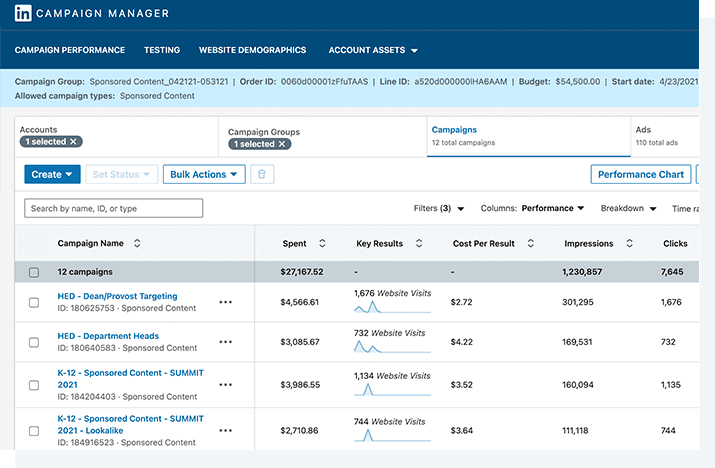The width and height of the screenshot is (715, 468).
Task: View Website Visits sparkline for Dean/Provost Targeting
Action: [392, 307]
